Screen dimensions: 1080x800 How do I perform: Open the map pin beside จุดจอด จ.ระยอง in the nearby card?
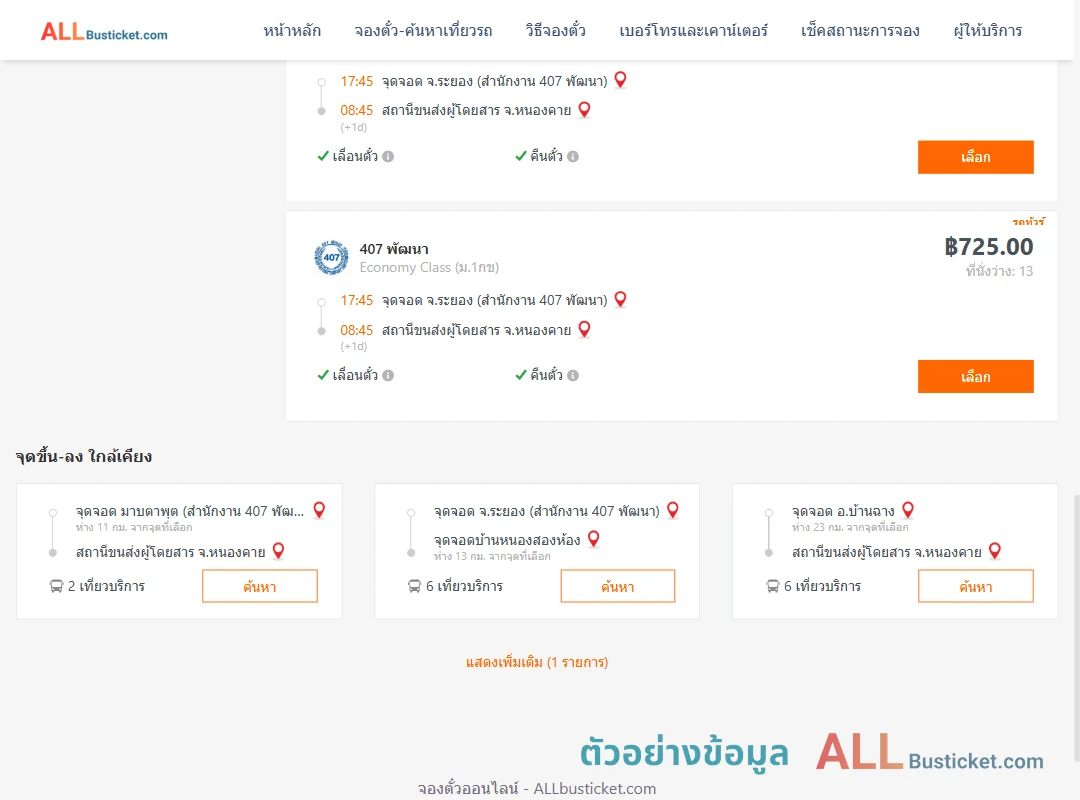[x=673, y=510]
